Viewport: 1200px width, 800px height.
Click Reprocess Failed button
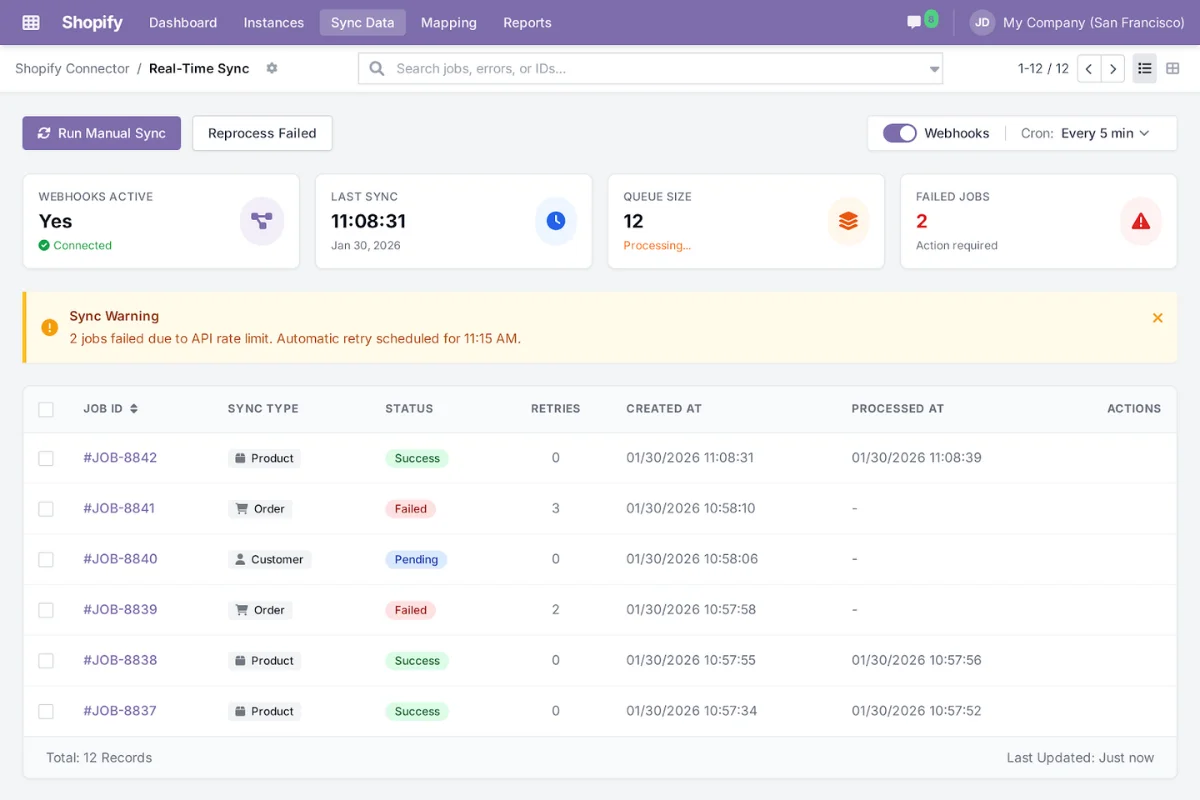[262, 133]
